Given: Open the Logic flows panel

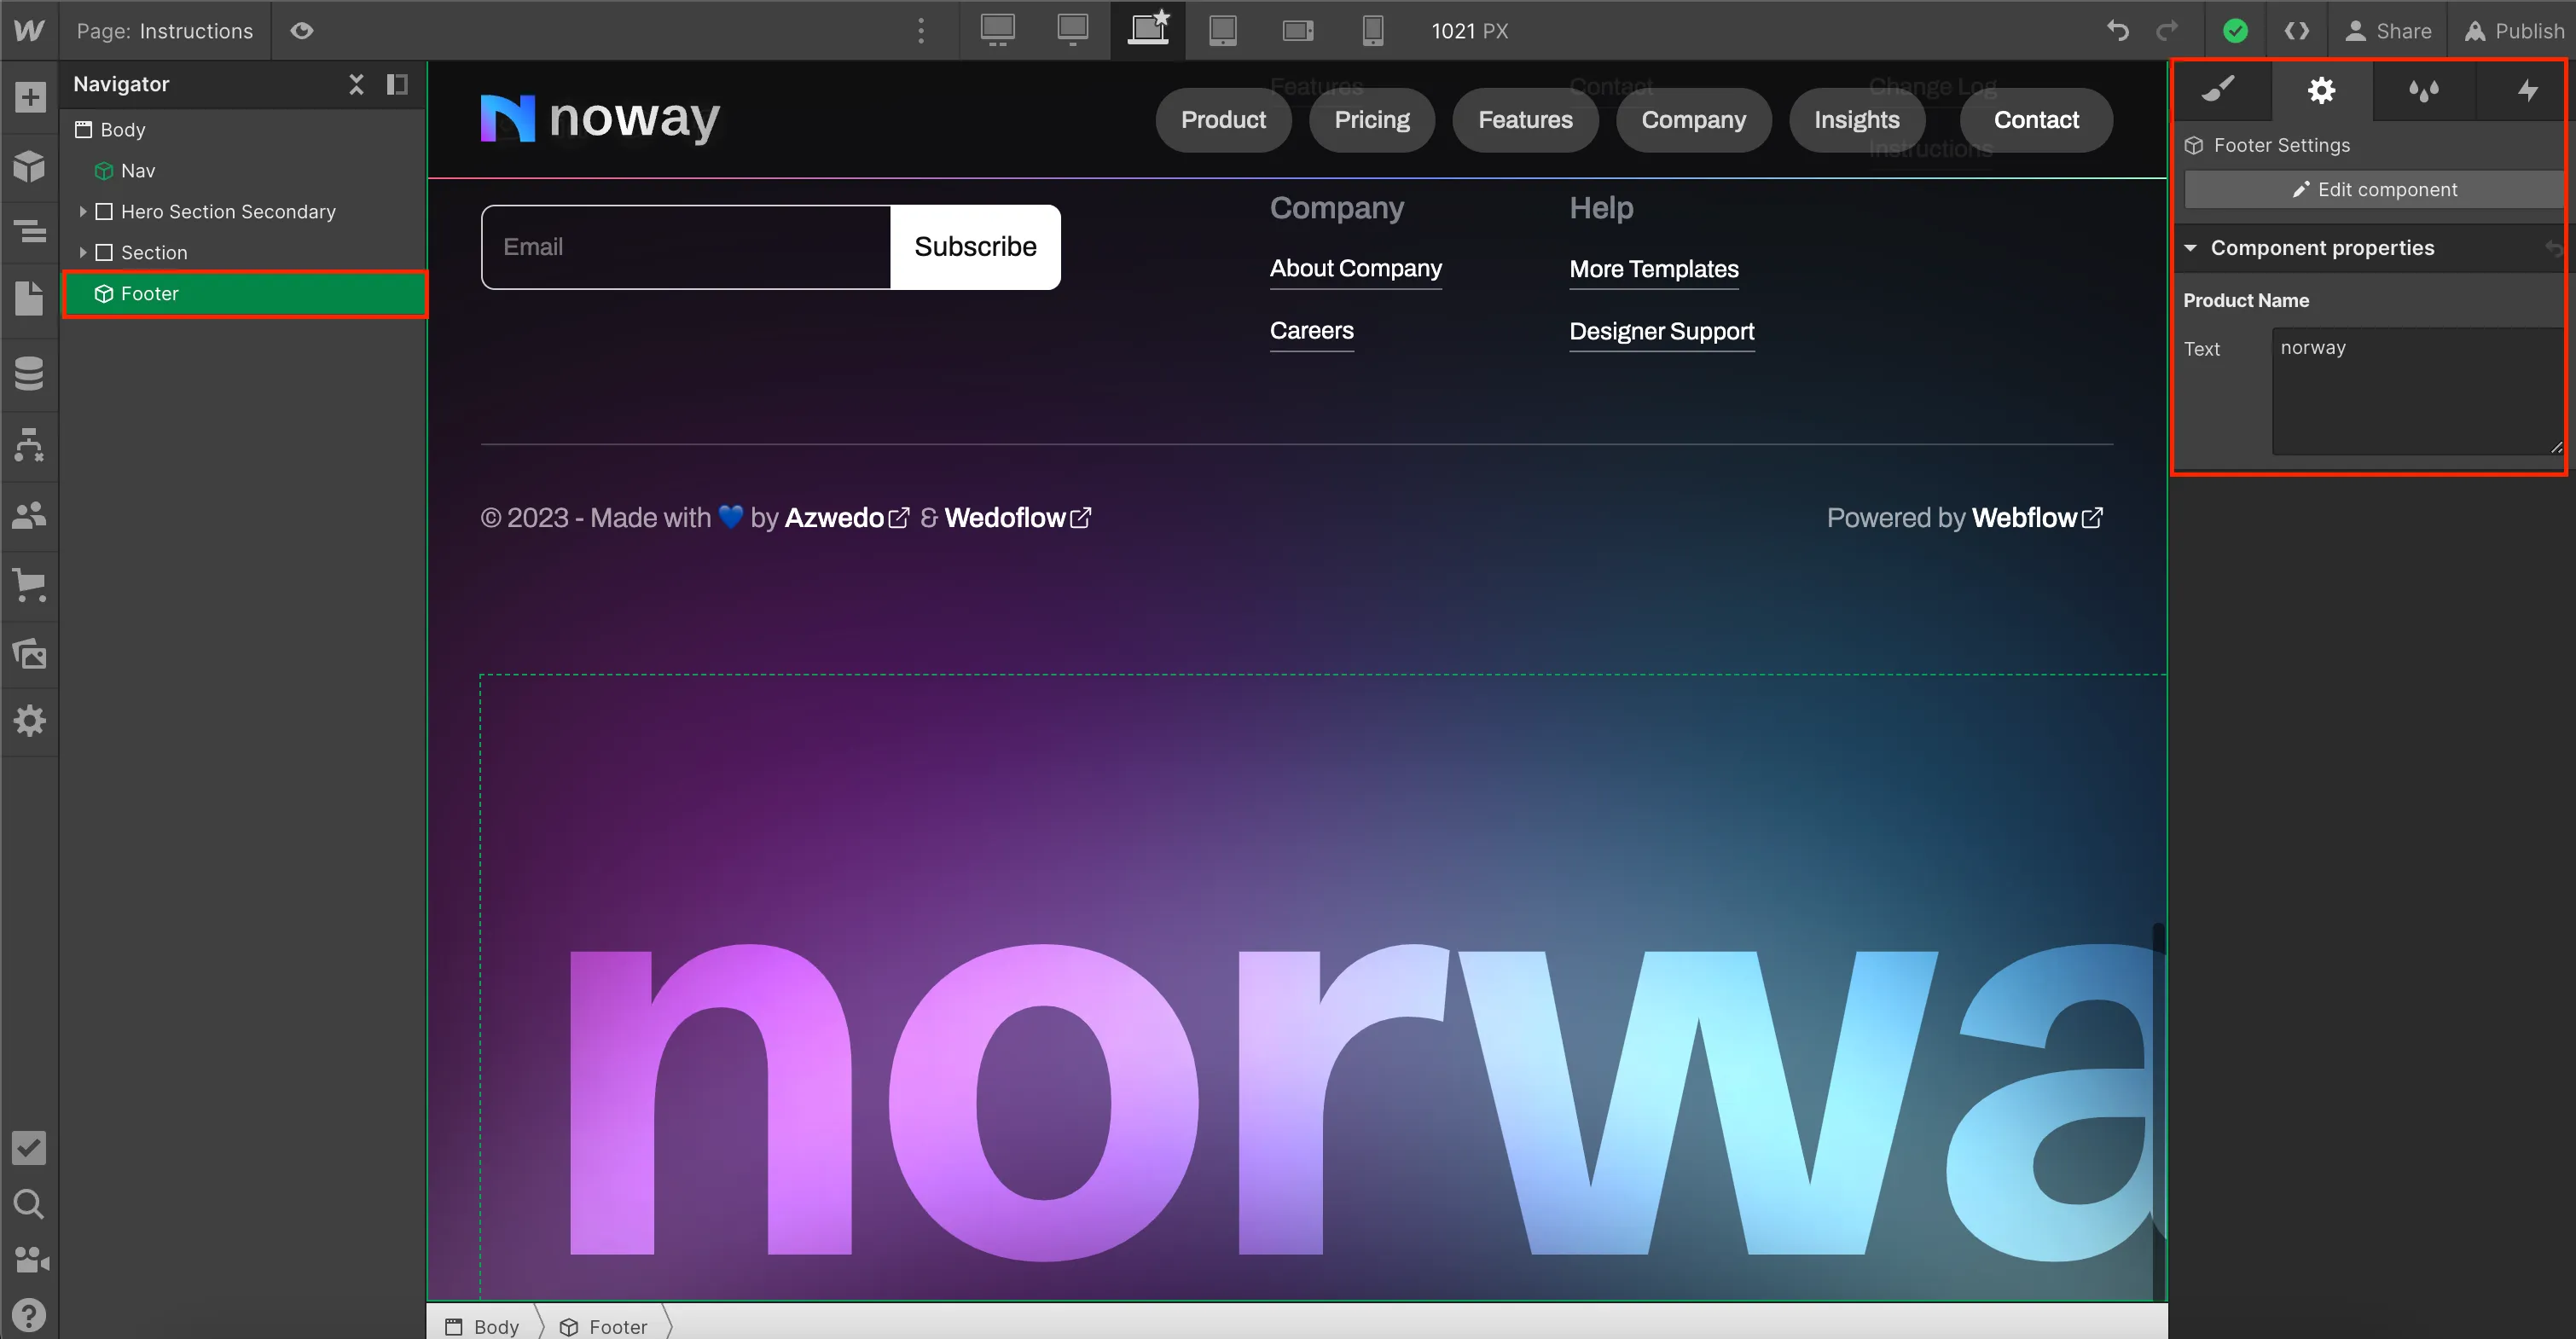Looking at the screenshot, I should pos(29,445).
